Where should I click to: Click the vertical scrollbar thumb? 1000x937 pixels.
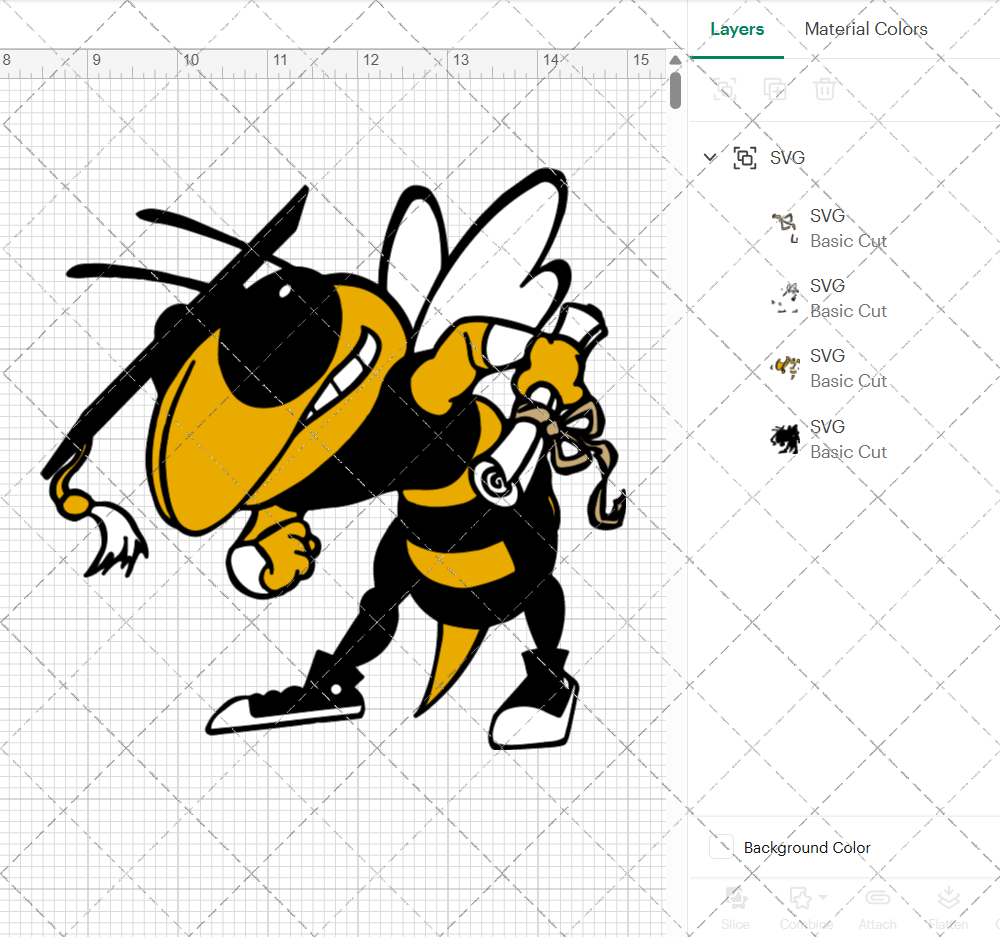[x=675, y=90]
